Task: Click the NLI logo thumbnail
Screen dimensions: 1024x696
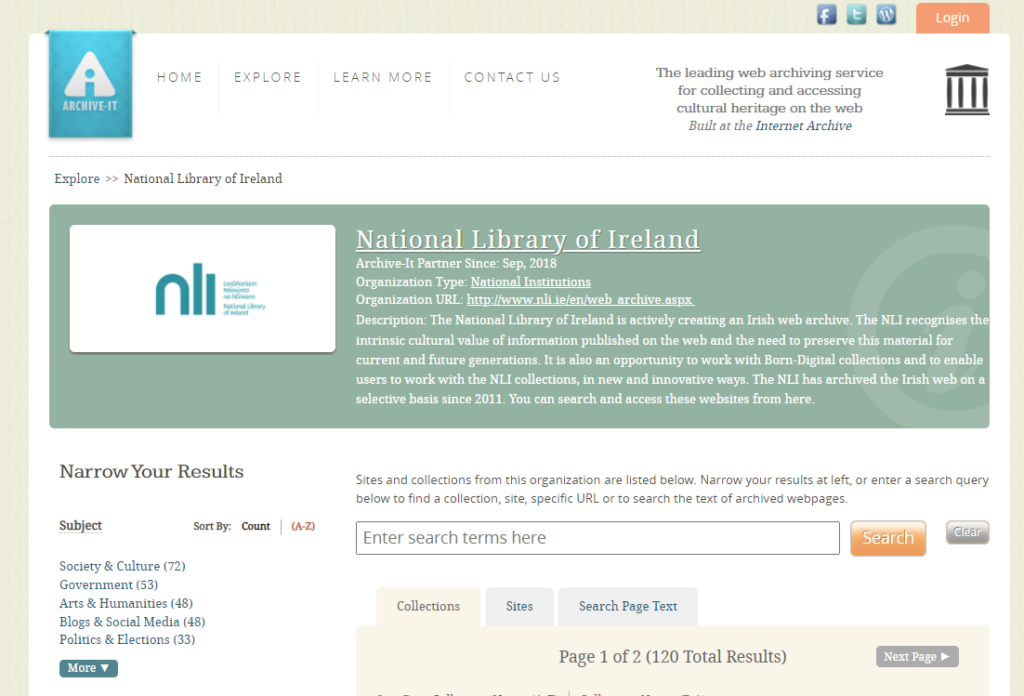Action: [x=202, y=289]
